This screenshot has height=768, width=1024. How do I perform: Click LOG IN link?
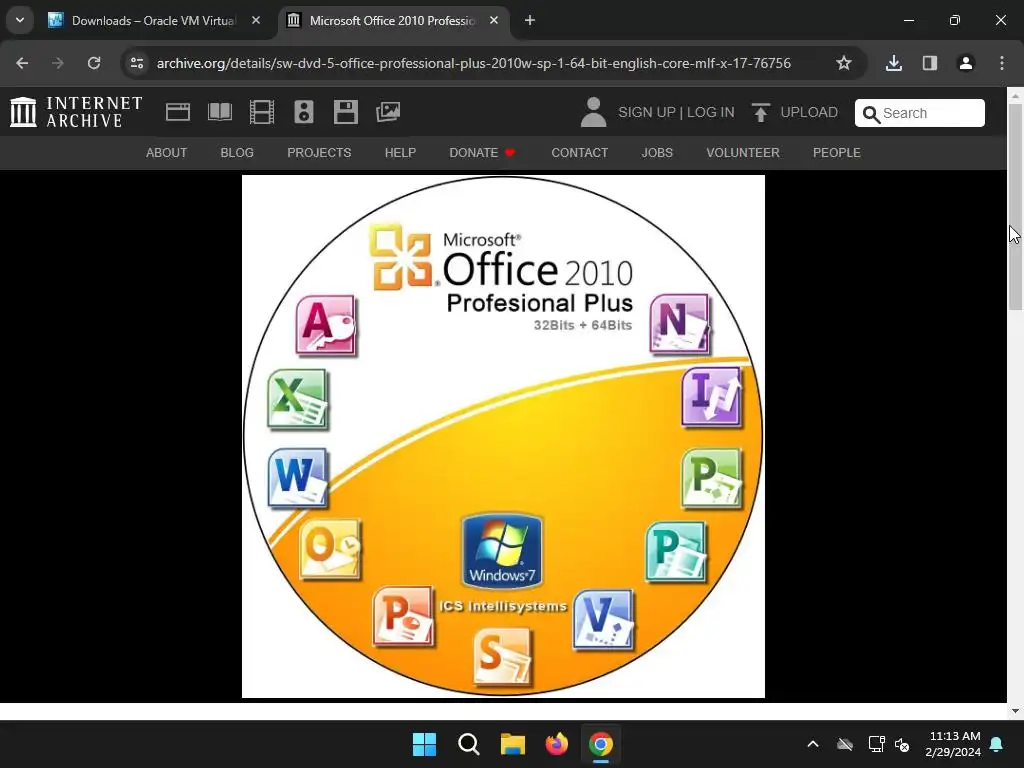711,112
